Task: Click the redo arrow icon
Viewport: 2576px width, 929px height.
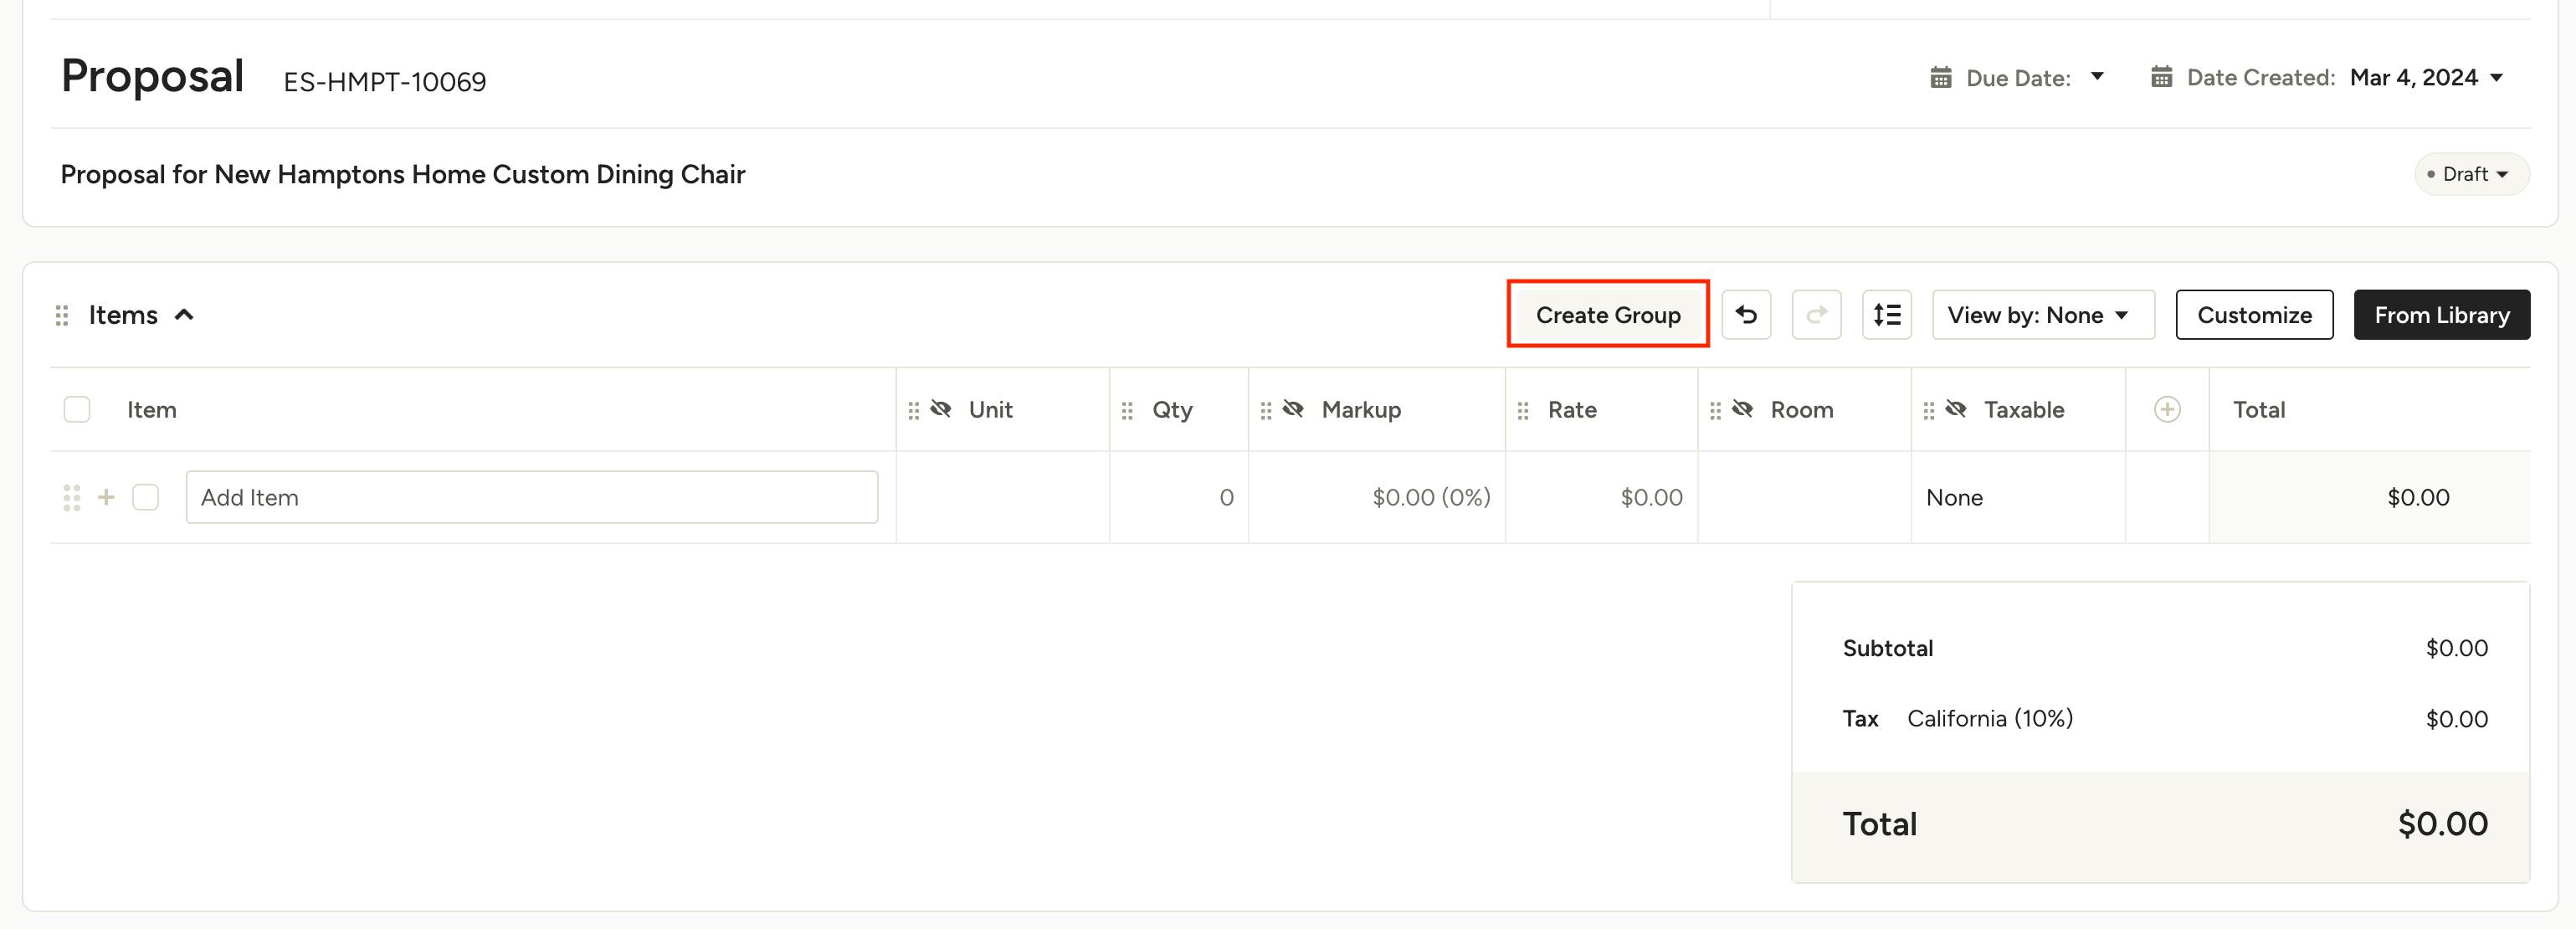Action: 1816,315
